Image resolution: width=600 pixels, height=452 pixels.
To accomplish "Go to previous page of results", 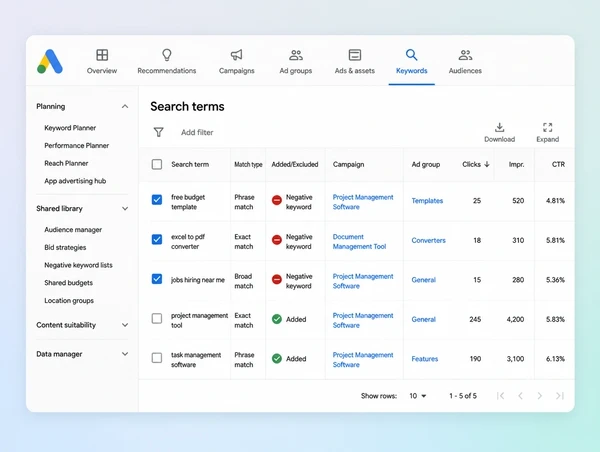I will pyautogui.click(x=520, y=396).
